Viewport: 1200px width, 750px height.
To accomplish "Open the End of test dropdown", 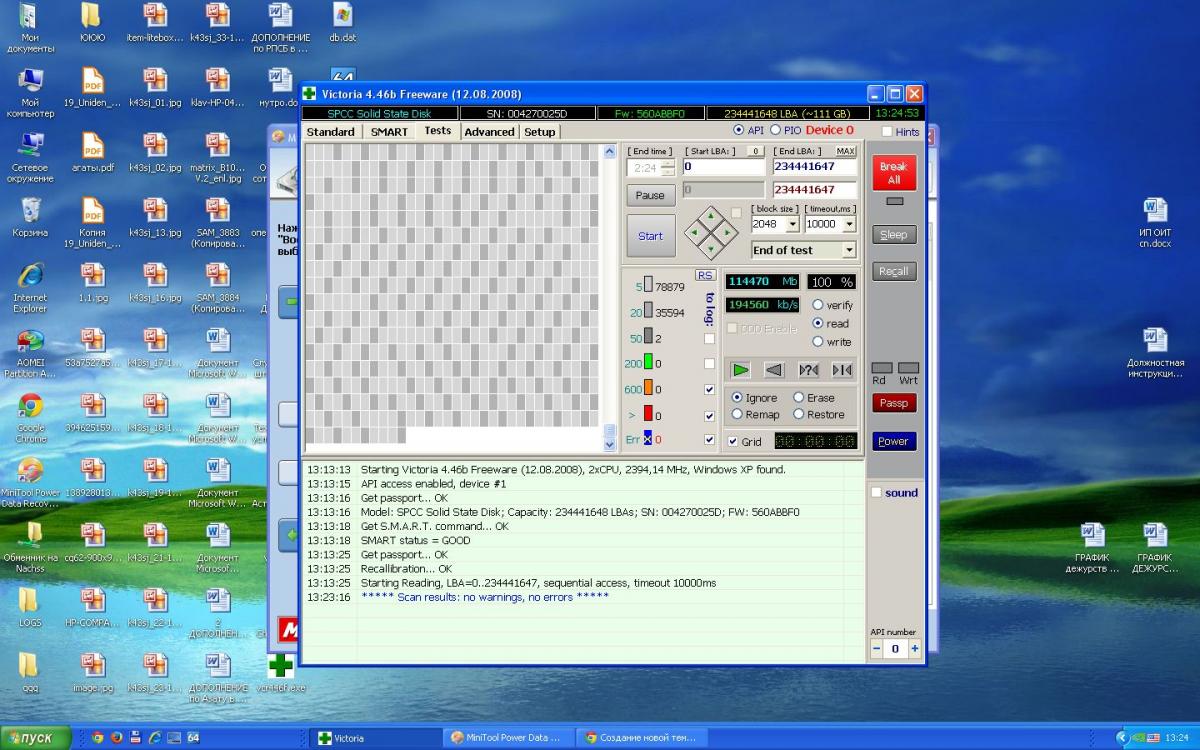I will tap(849, 250).
